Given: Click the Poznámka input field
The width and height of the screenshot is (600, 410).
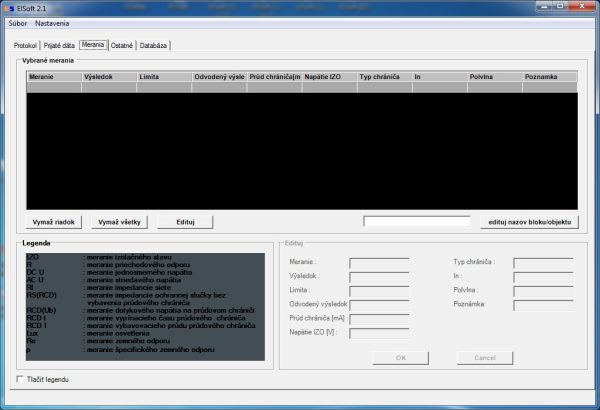Looking at the screenshot, I should [x=543, y=305].
